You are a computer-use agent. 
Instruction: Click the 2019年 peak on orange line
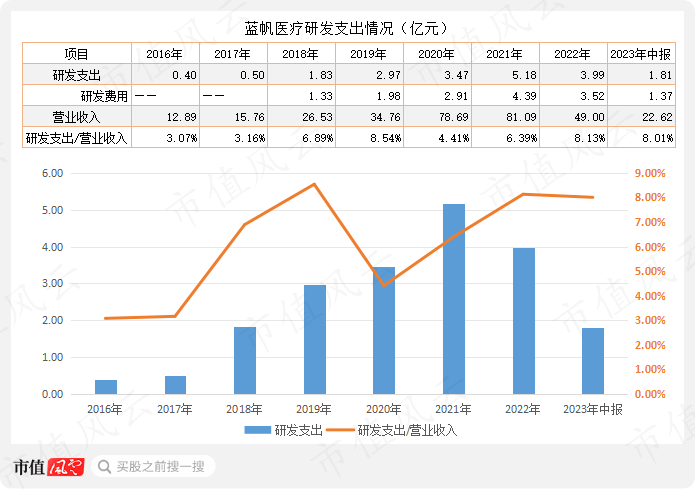tap(314, 184)
